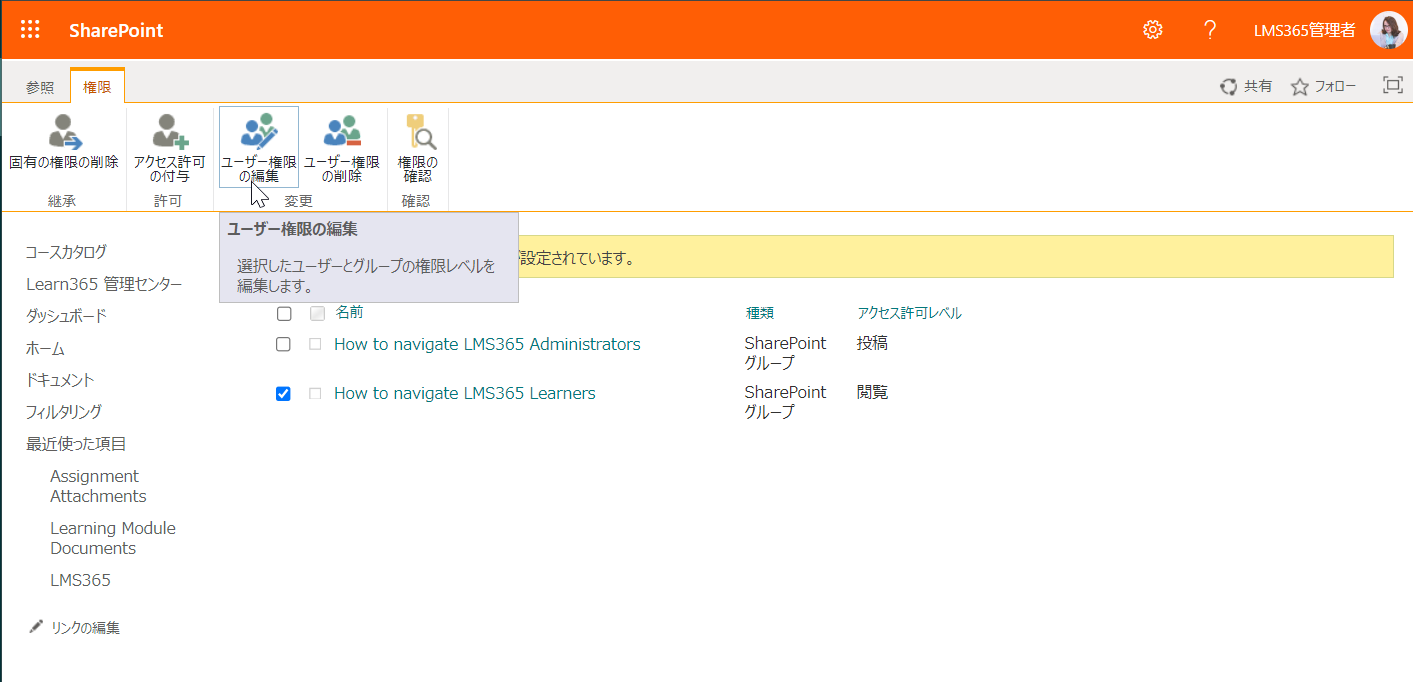This screenshot has width=1413, height=682.
Task: Click the 固有の権限の削除 ribbon icon
Action: (x=64, y=132)
